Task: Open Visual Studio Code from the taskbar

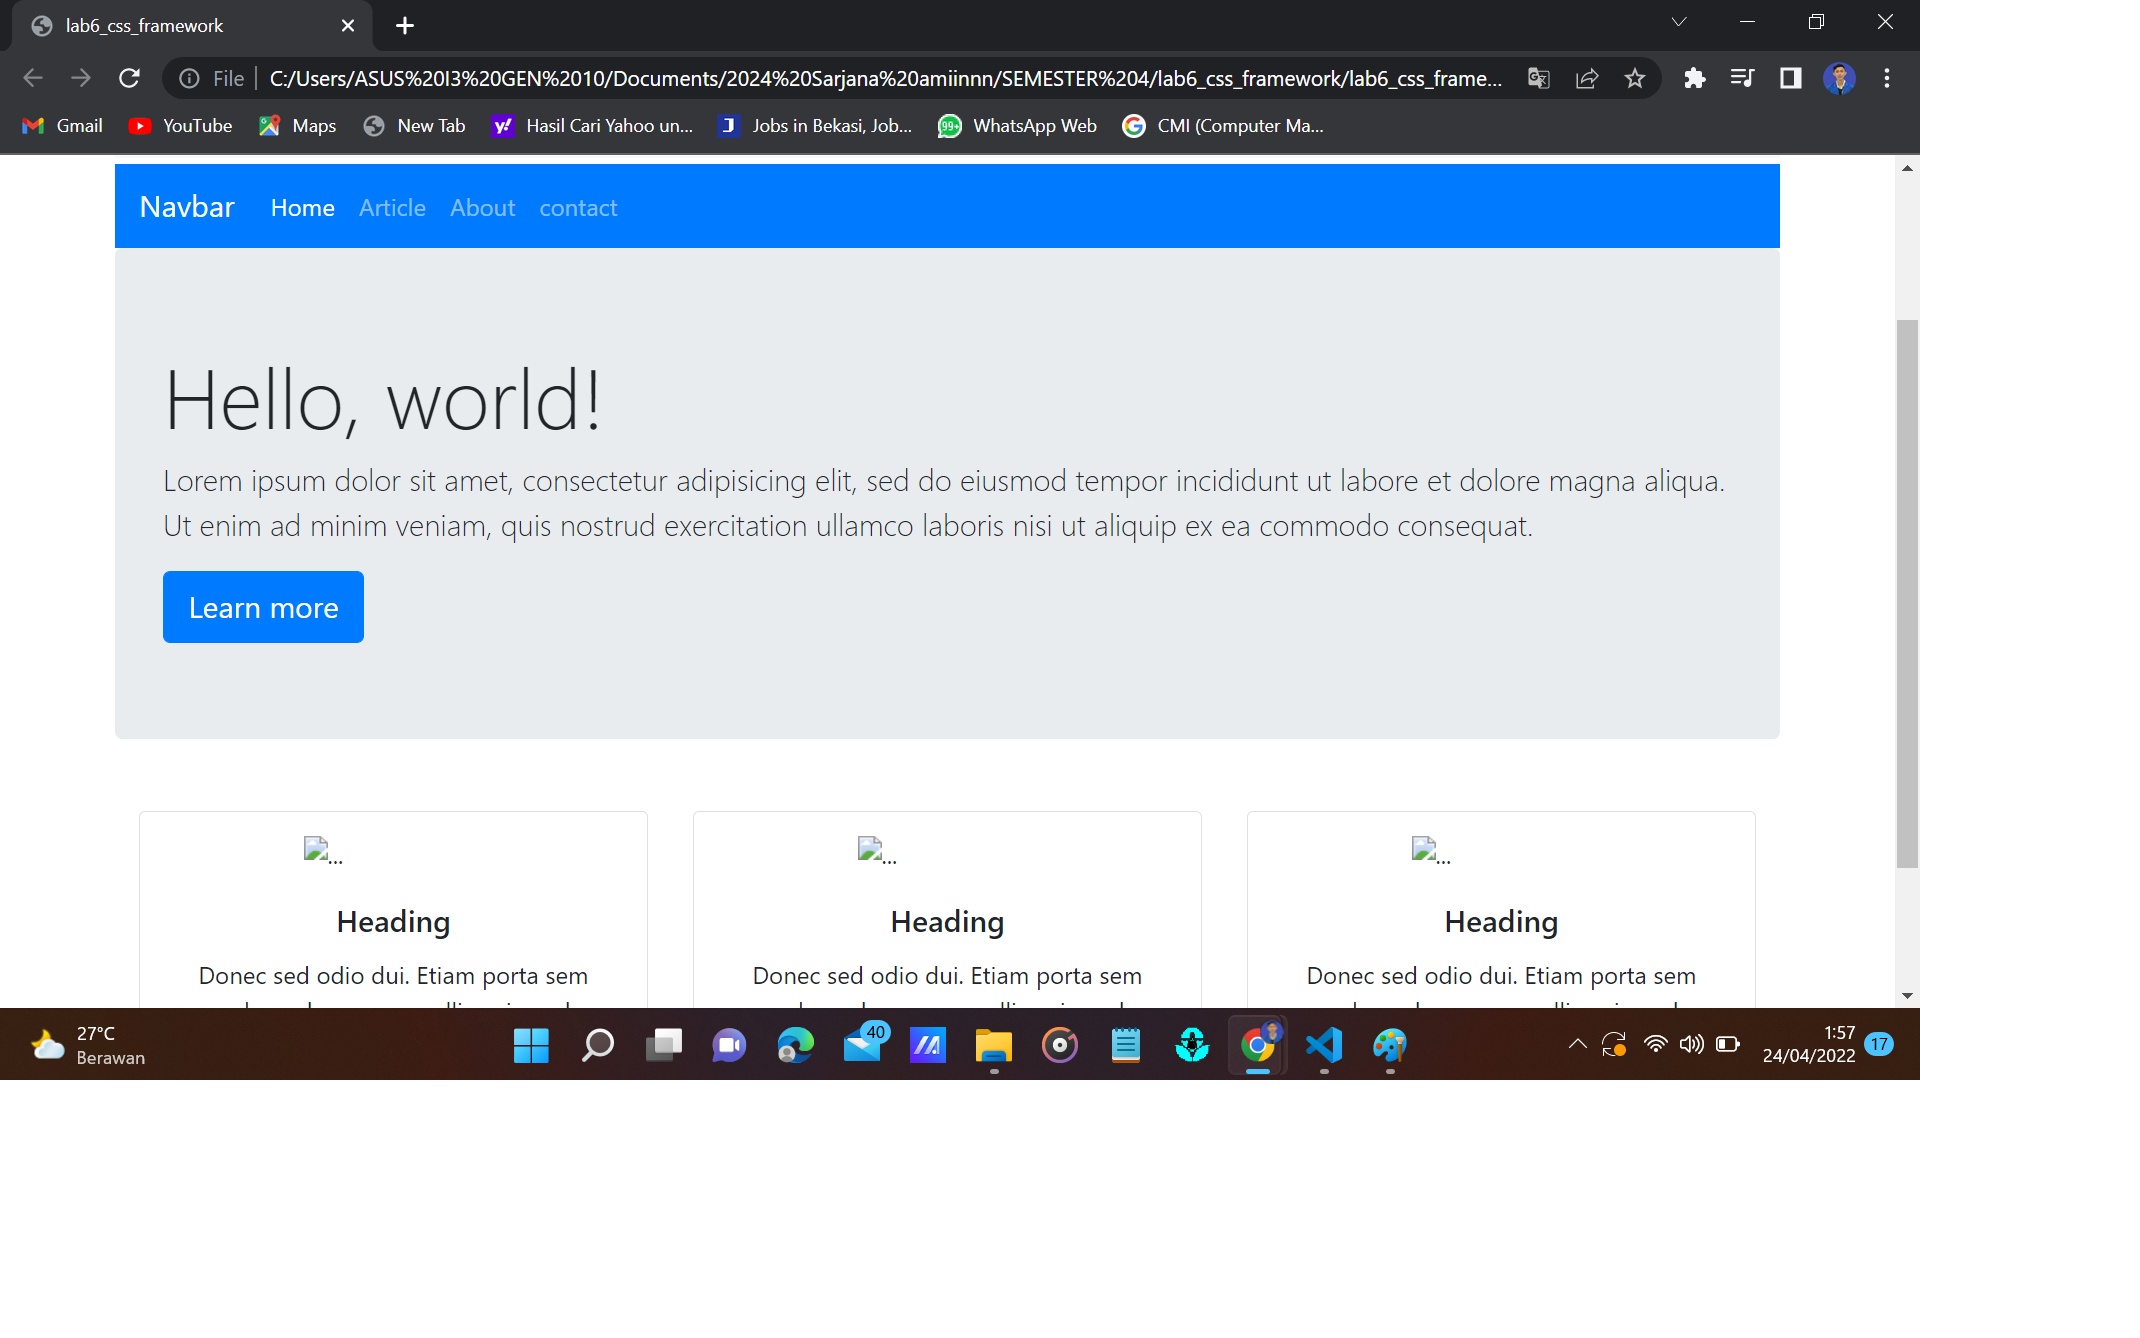Action: pos(1324,1045)
